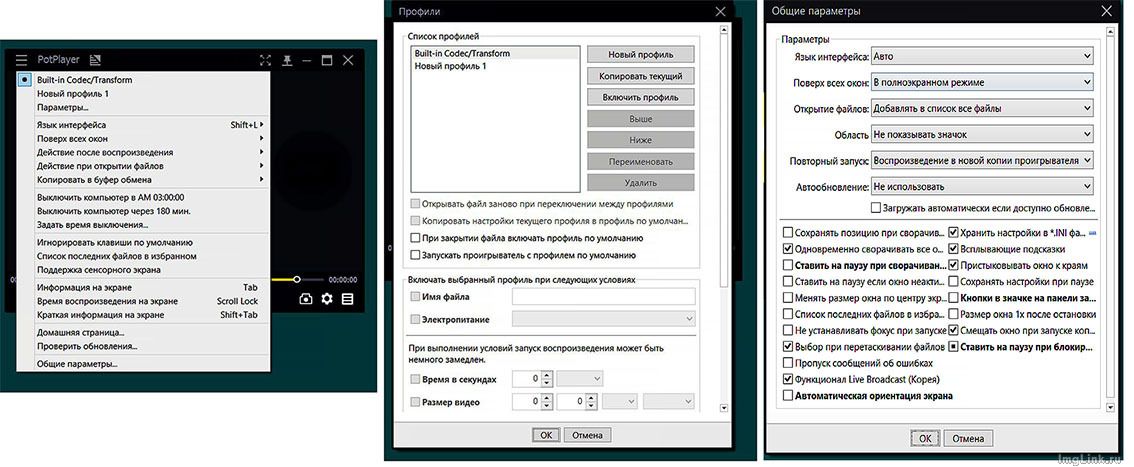Screen dimensions: 1134x467
Task: Uncheck 'Функционал Live Broadcast (Корея)'
Action: (x=788, y=379)
